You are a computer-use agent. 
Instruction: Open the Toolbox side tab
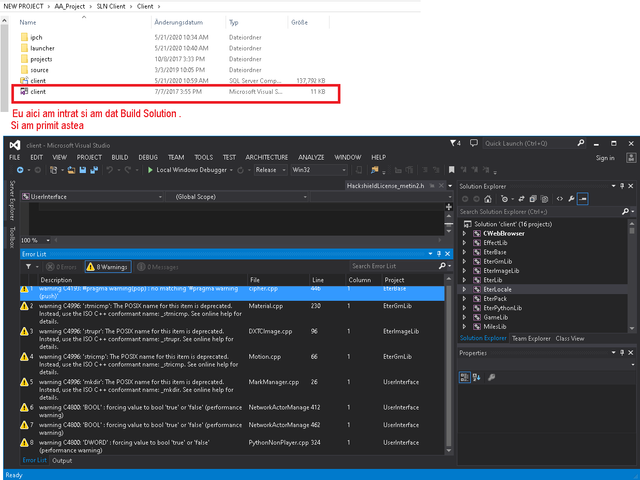12,237
